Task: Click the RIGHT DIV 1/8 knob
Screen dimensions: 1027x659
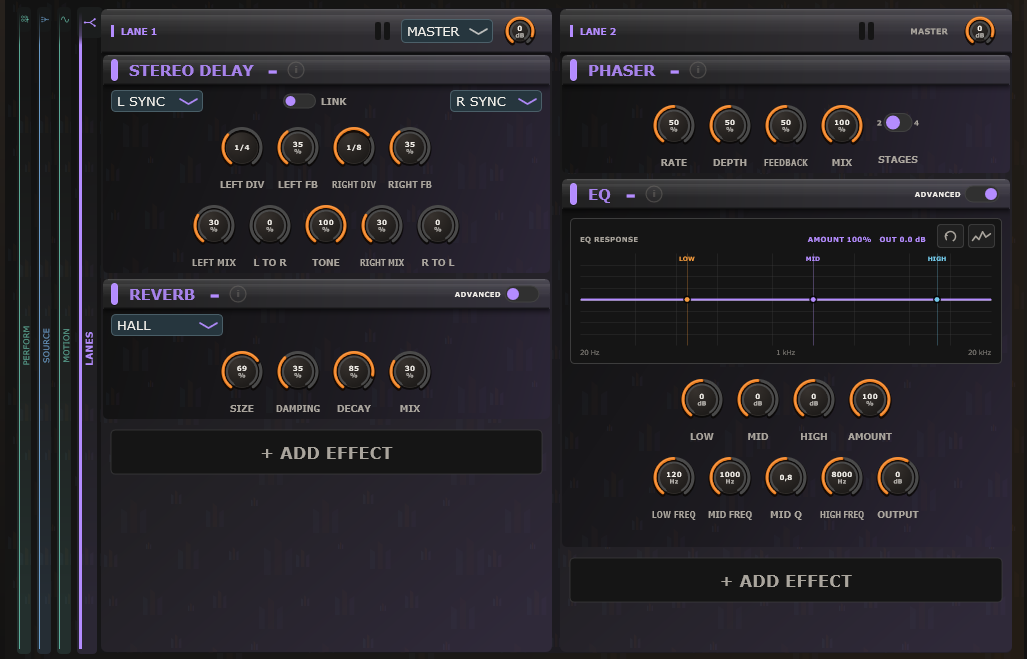Action: (x=354, y=148)
